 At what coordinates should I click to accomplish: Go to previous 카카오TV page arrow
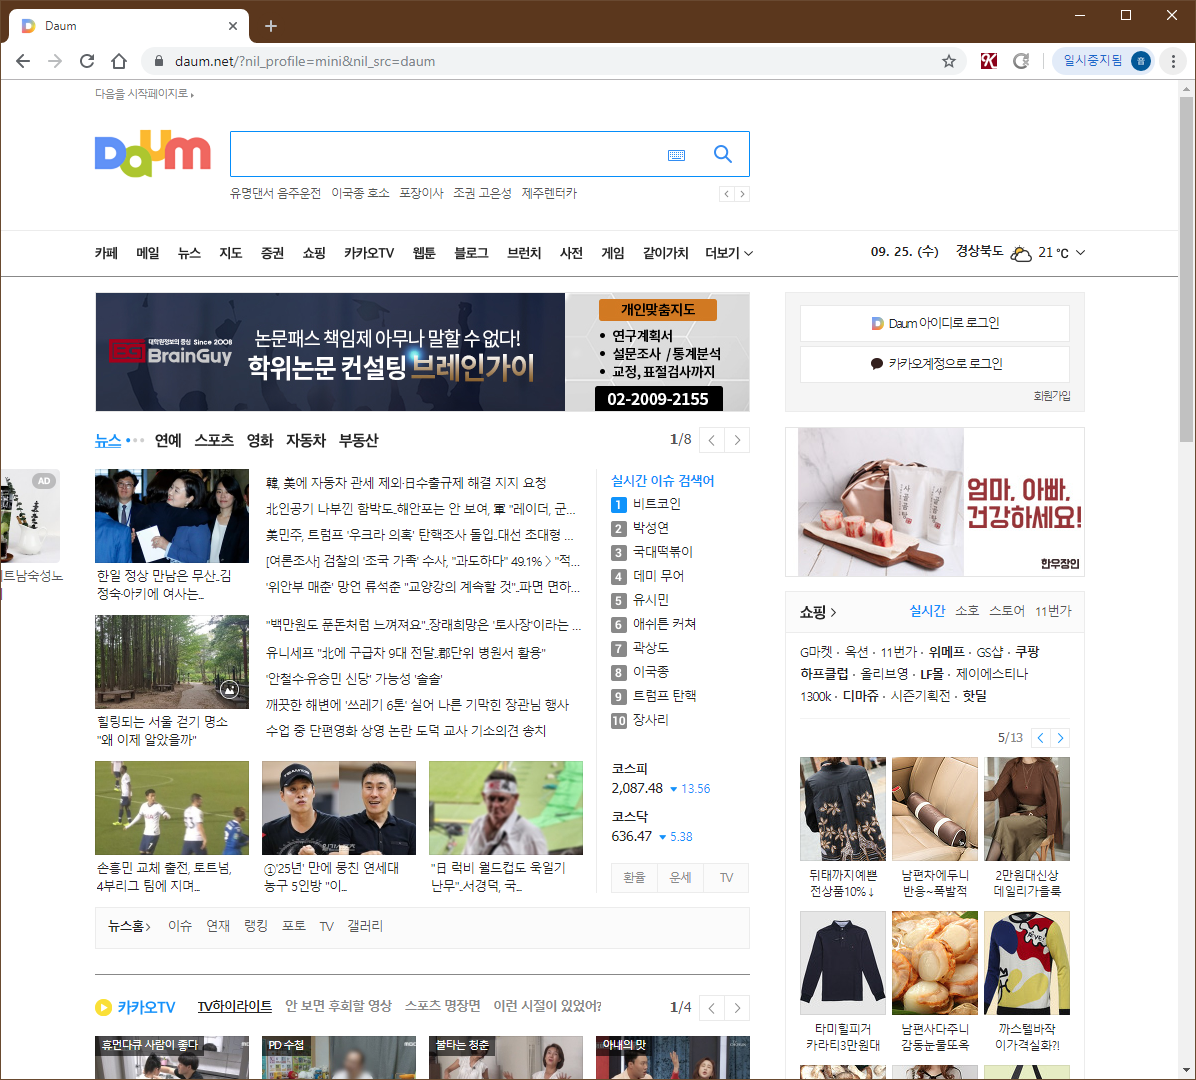(x=712, y=1008)
